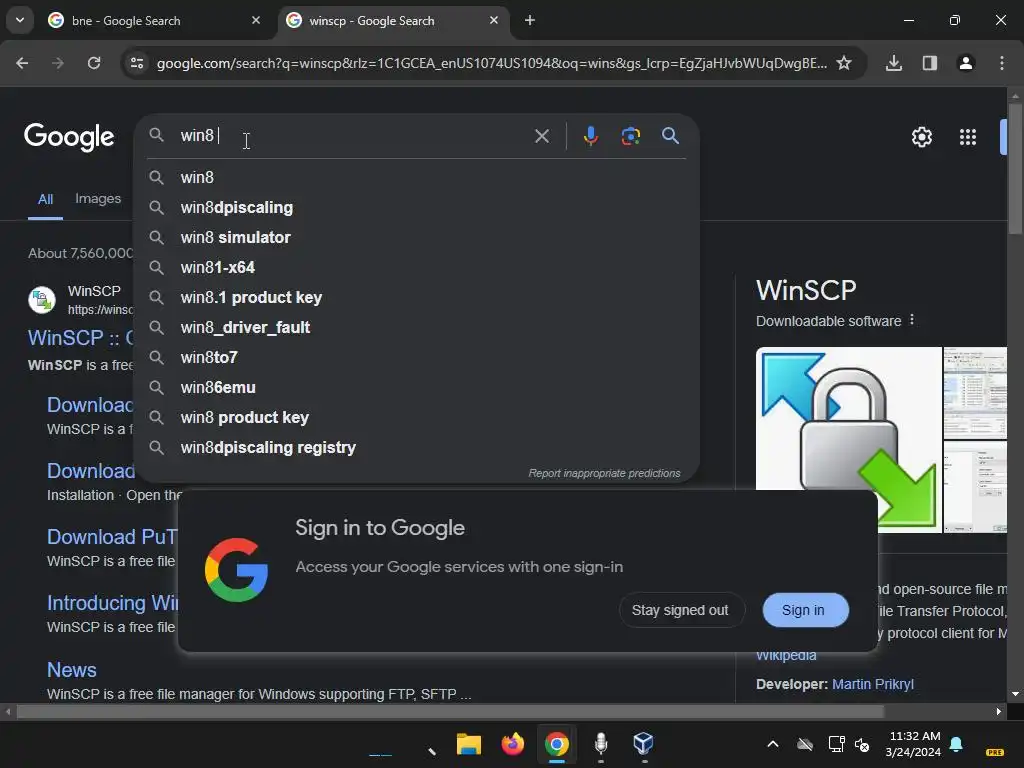Open Google apps grid

(967, 136)
